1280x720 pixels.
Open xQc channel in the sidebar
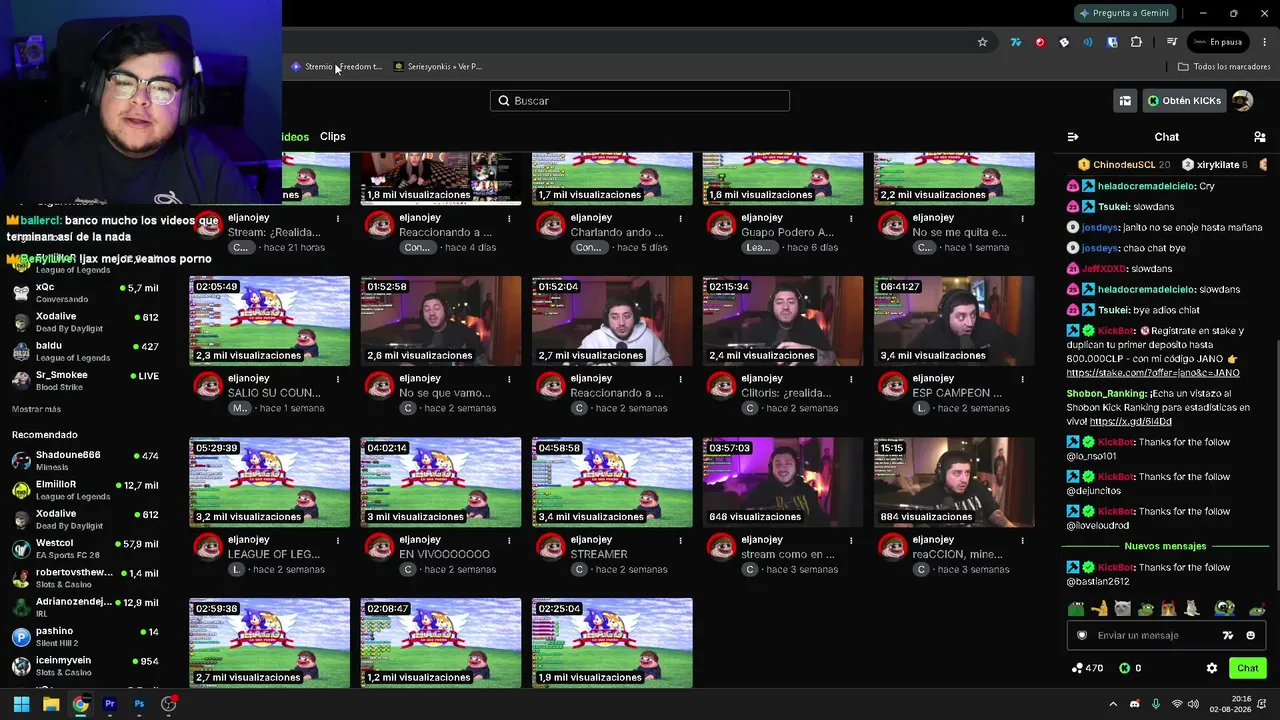click(x=85, y=293)
